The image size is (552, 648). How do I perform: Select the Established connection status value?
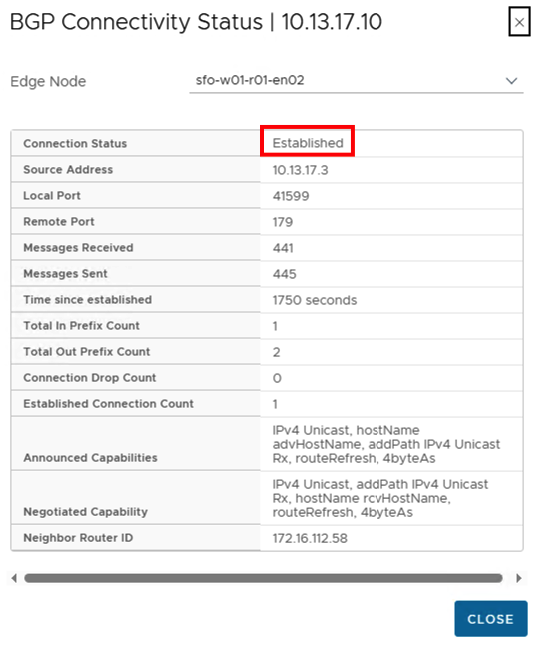pos(308,143)
